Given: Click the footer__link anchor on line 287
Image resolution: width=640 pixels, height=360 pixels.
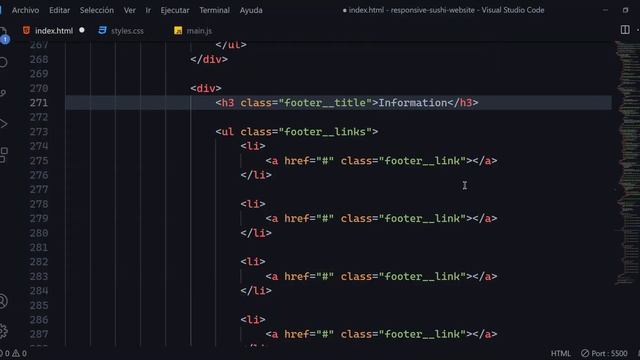Looking at the screenshot, I should coord(381,334).
